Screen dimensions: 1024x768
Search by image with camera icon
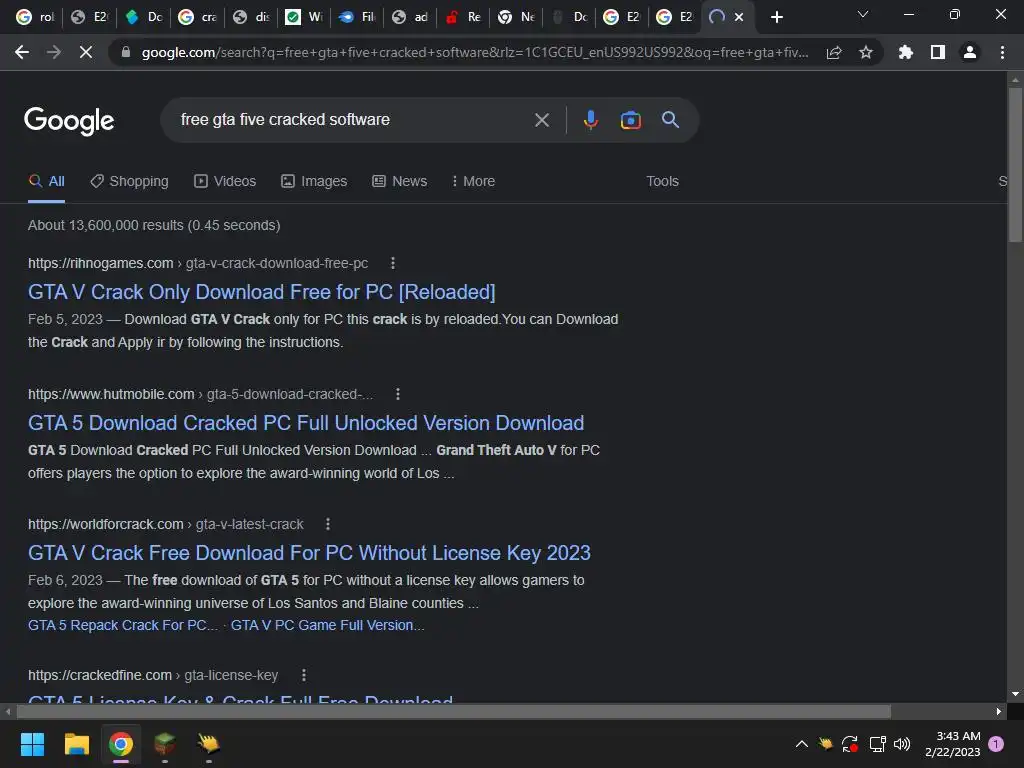(x=630, y=120)
